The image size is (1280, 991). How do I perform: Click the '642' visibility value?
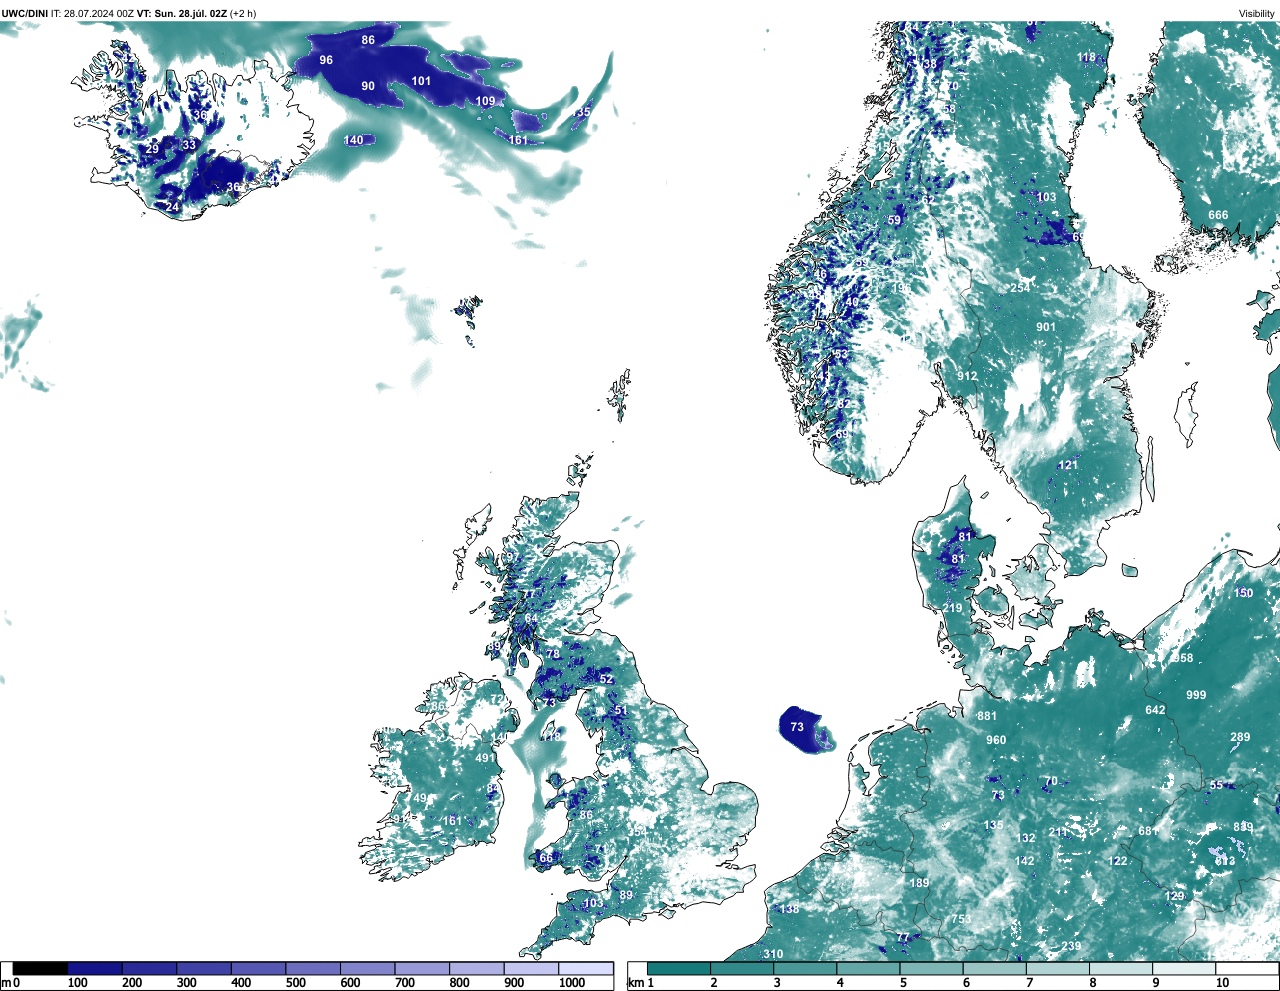[1155, 710]
